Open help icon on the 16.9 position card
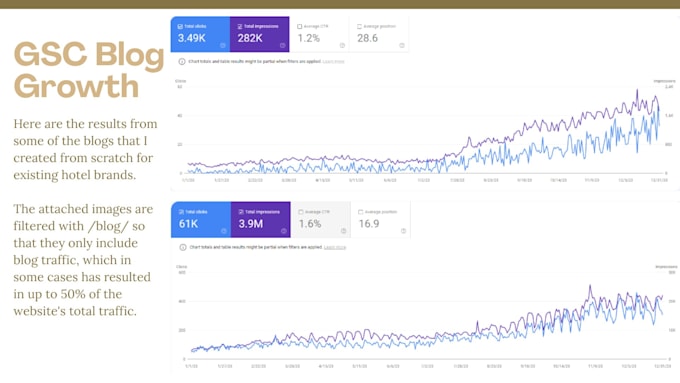 click(x=403, y=231)
